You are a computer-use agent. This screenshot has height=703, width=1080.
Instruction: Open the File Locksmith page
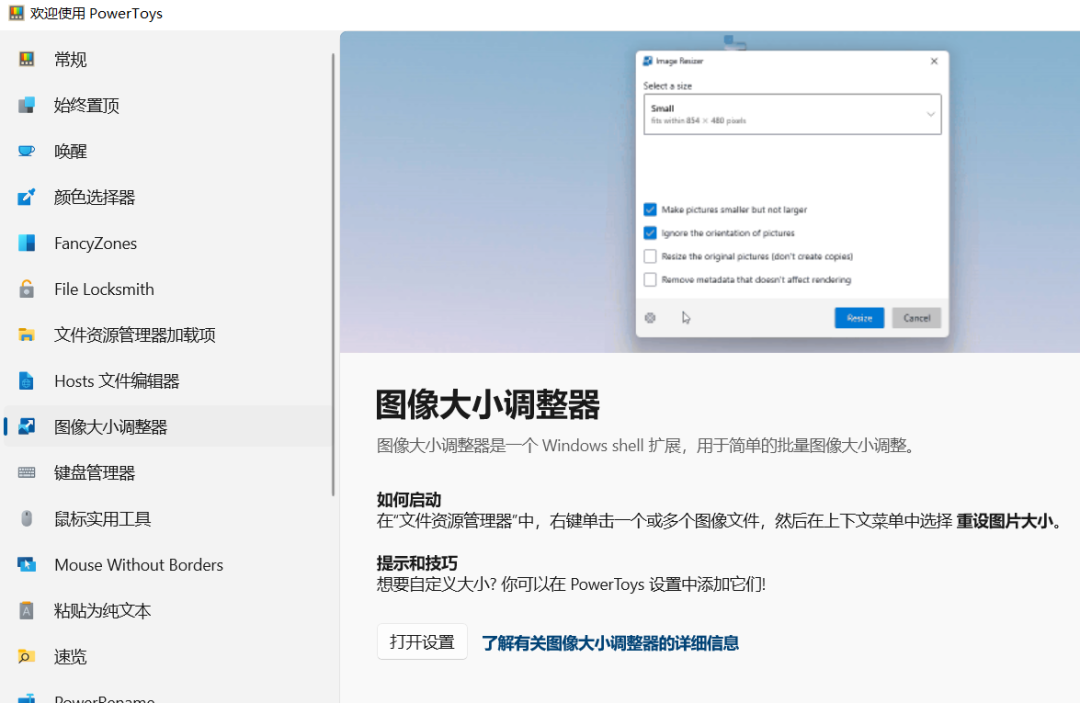(x=104, y=289)
